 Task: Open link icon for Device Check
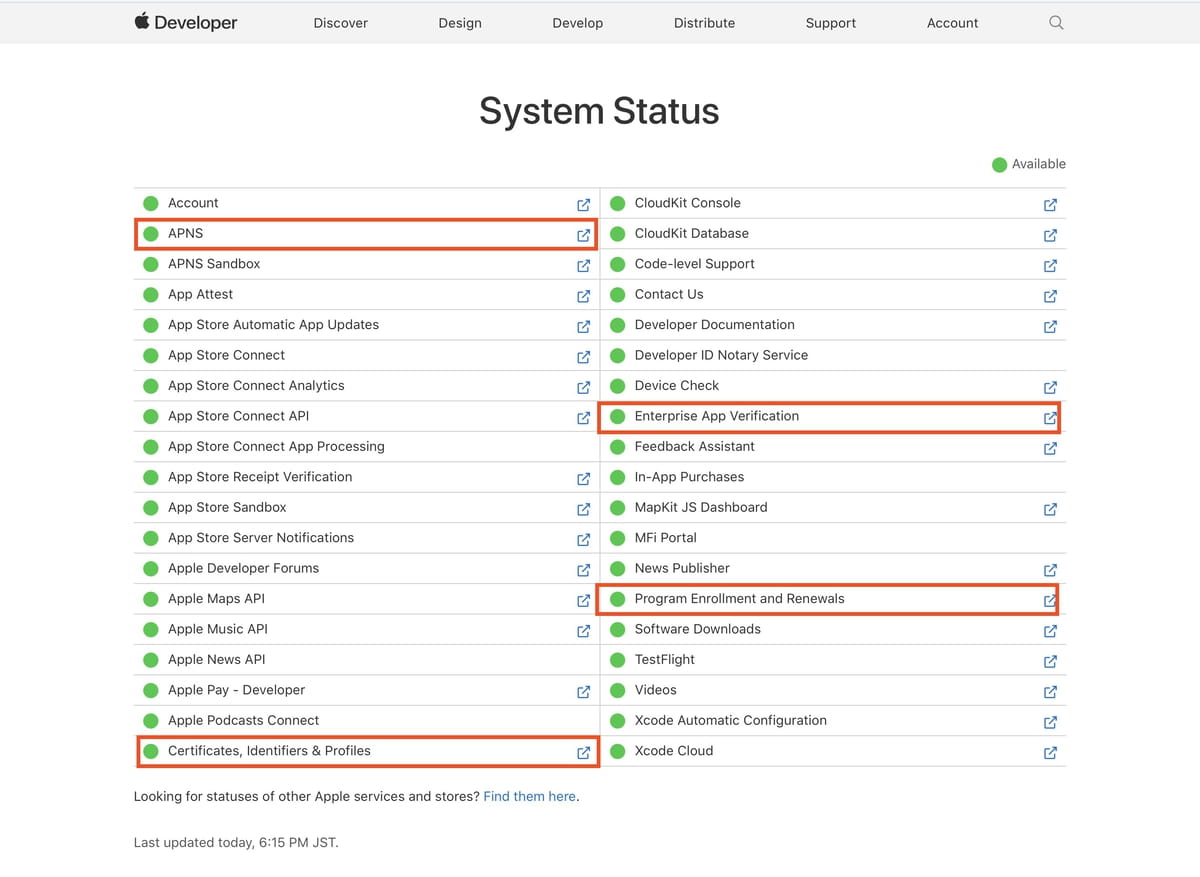point(1050,387)
